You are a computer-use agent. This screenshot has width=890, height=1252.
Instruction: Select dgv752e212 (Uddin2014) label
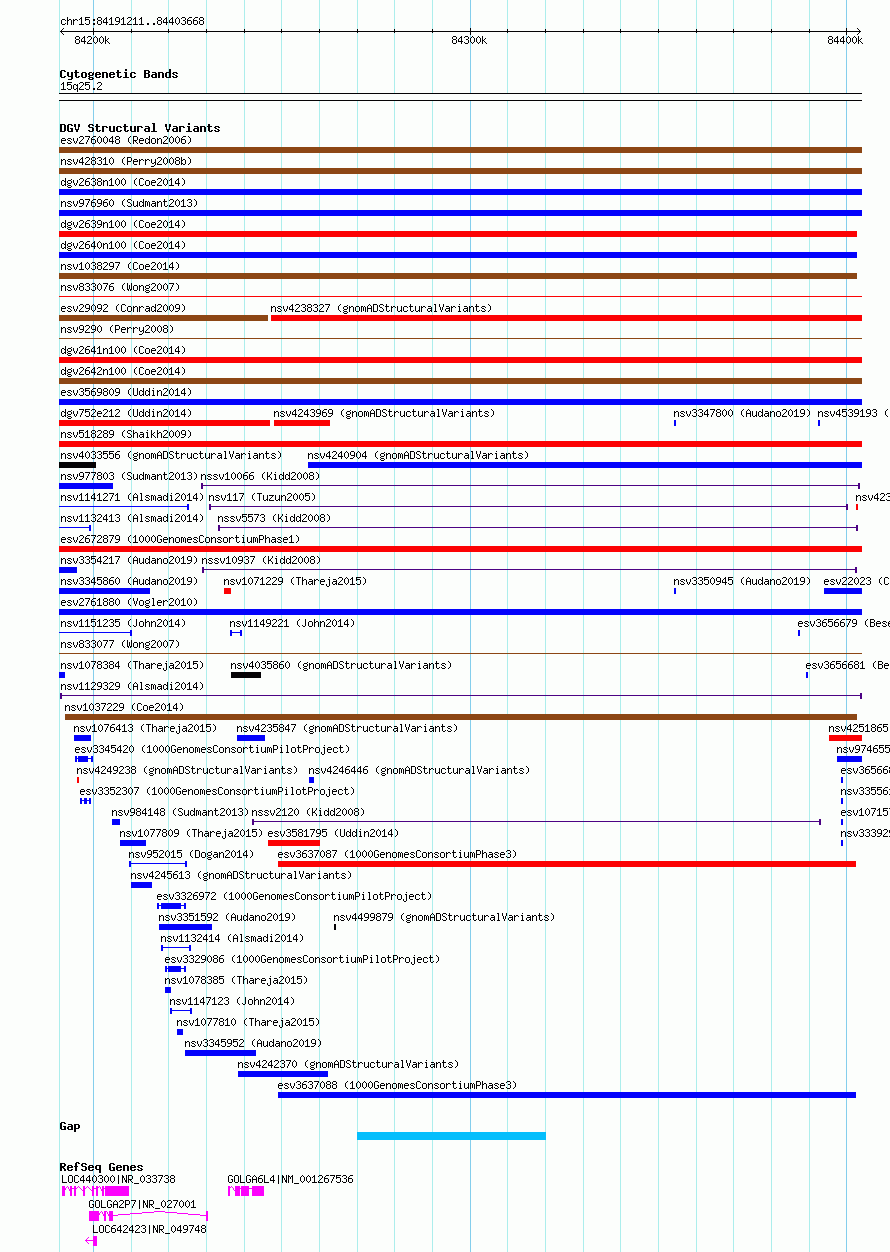pos(126,413)
